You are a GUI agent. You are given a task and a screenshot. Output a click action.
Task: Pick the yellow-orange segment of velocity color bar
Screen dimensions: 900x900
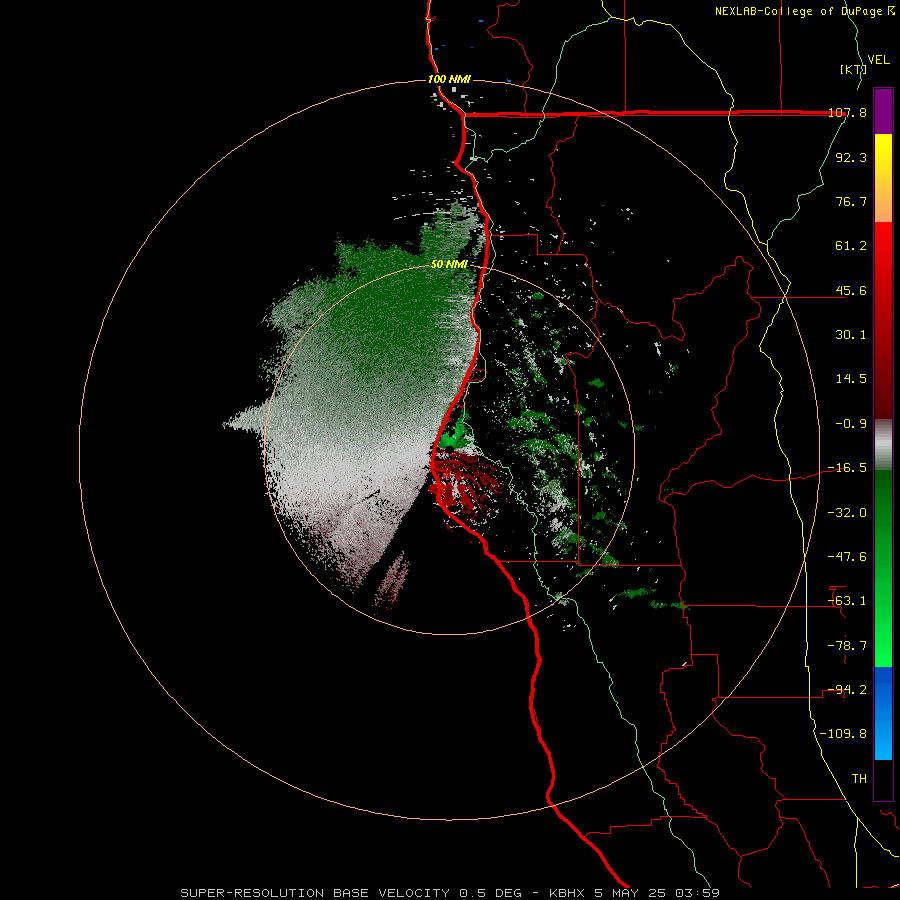883,178
